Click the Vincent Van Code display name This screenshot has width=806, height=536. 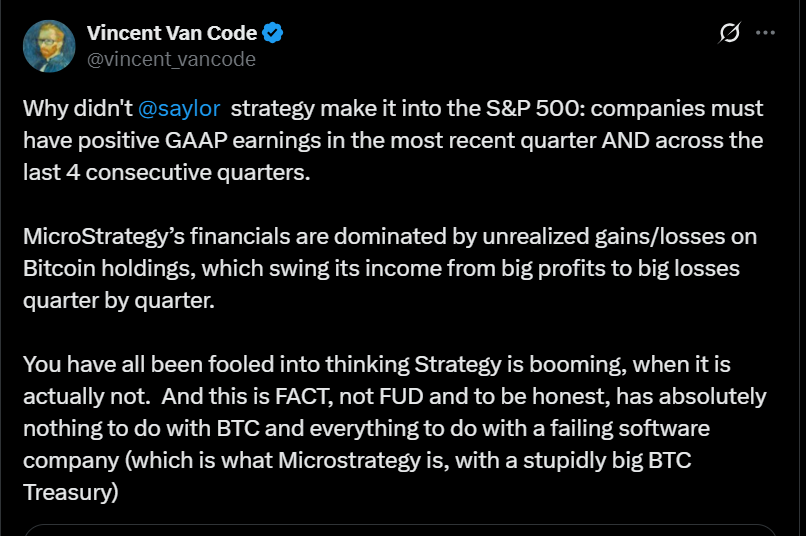tap(172, 33)
